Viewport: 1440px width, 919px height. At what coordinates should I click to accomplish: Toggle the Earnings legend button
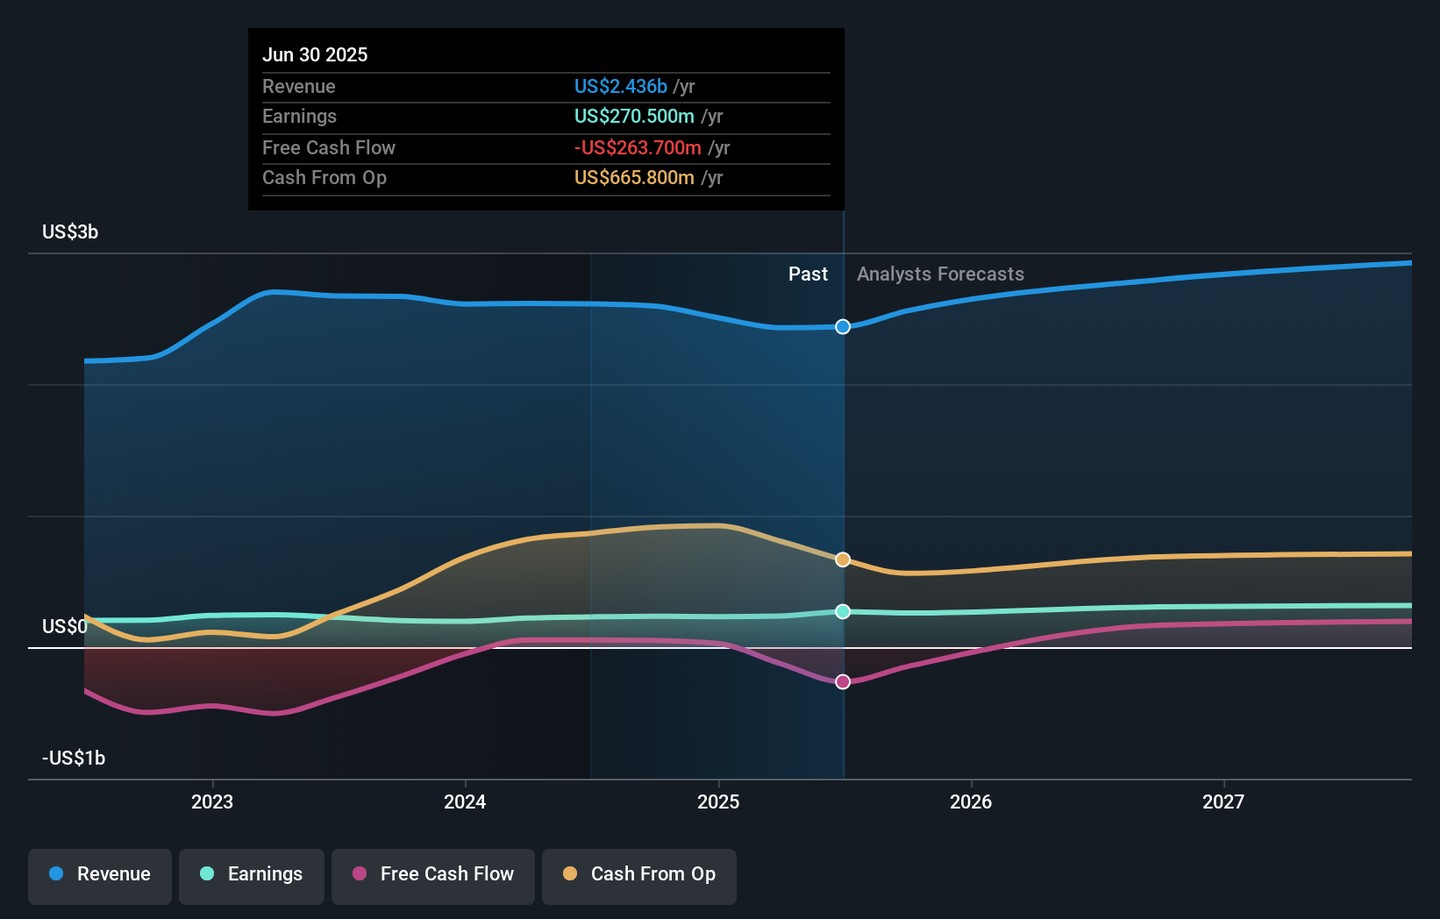click(251, 875)
